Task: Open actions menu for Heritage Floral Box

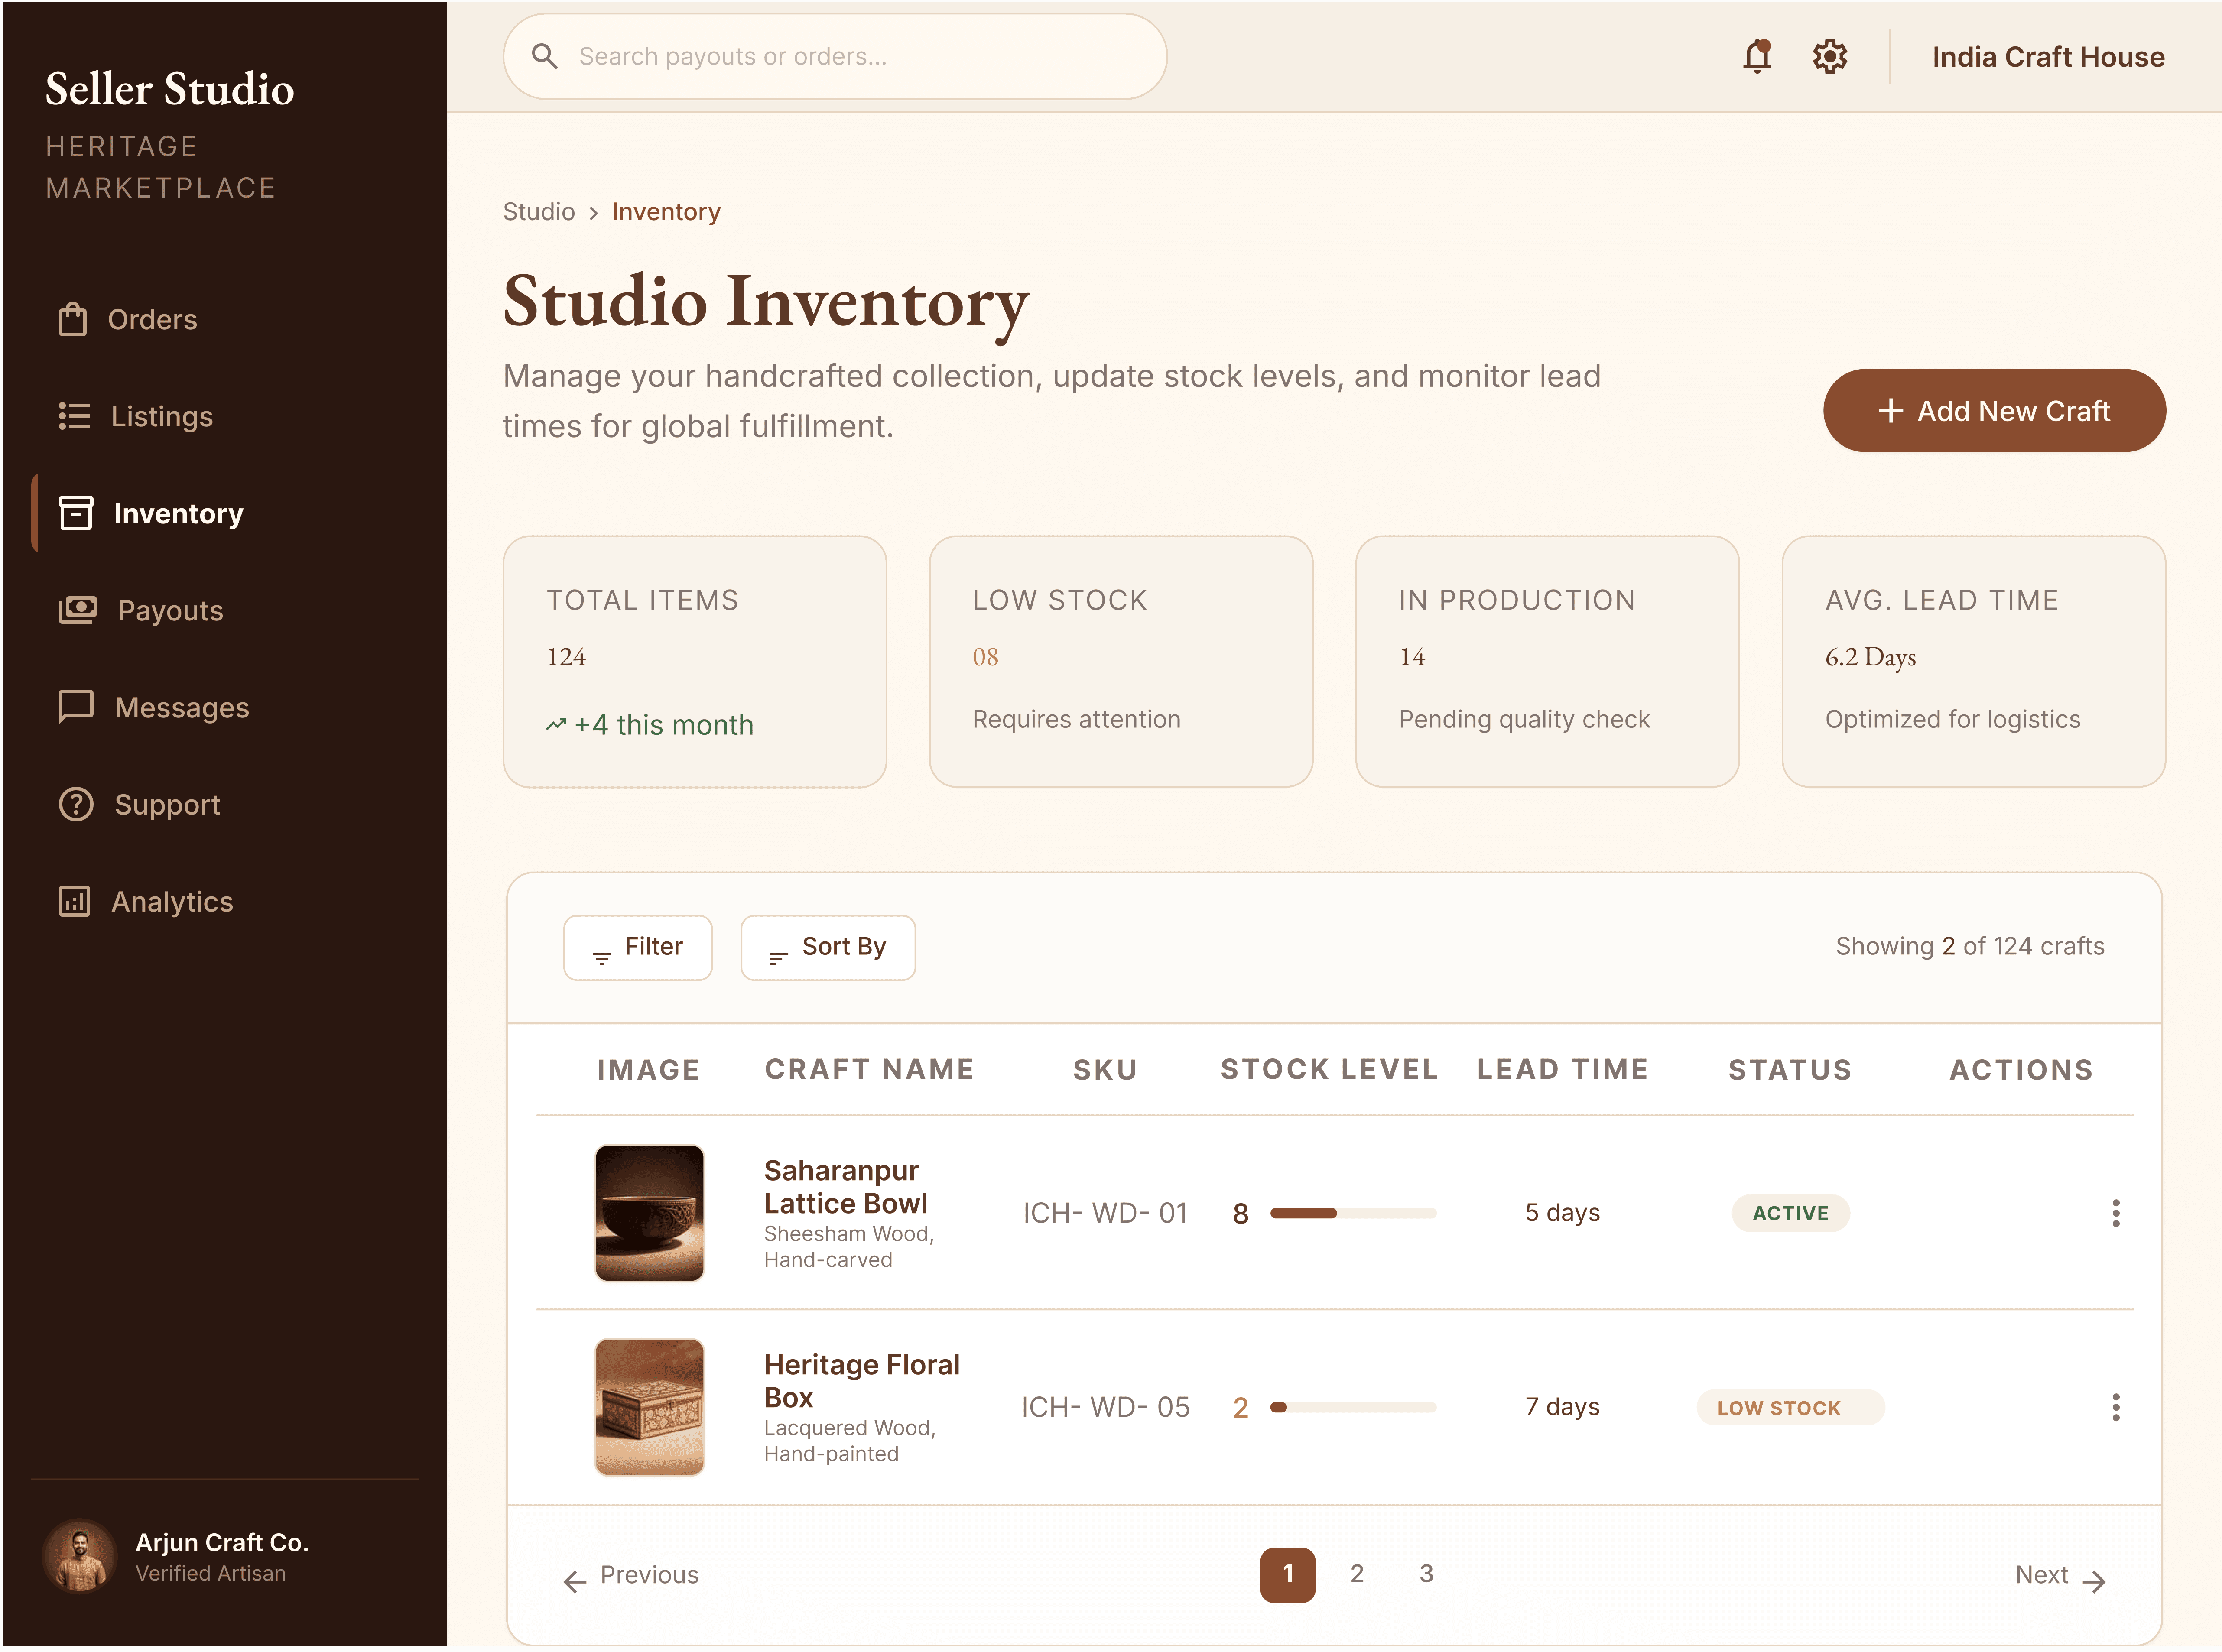Action: [x=2115, y=1407]
